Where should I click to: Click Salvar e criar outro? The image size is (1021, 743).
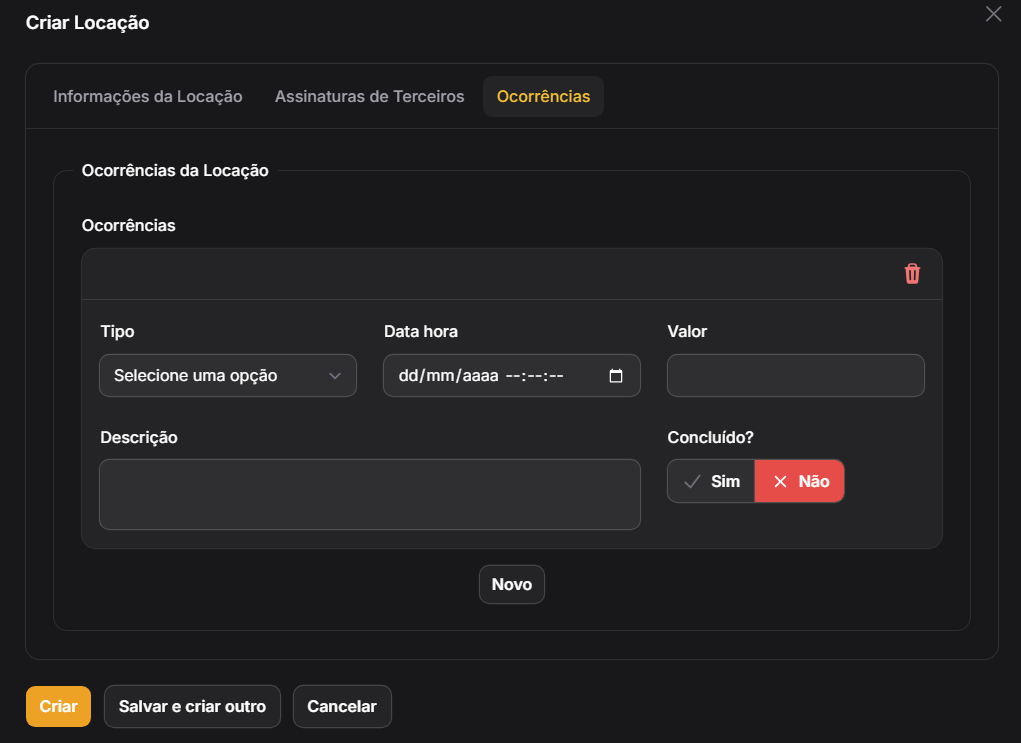192,707
